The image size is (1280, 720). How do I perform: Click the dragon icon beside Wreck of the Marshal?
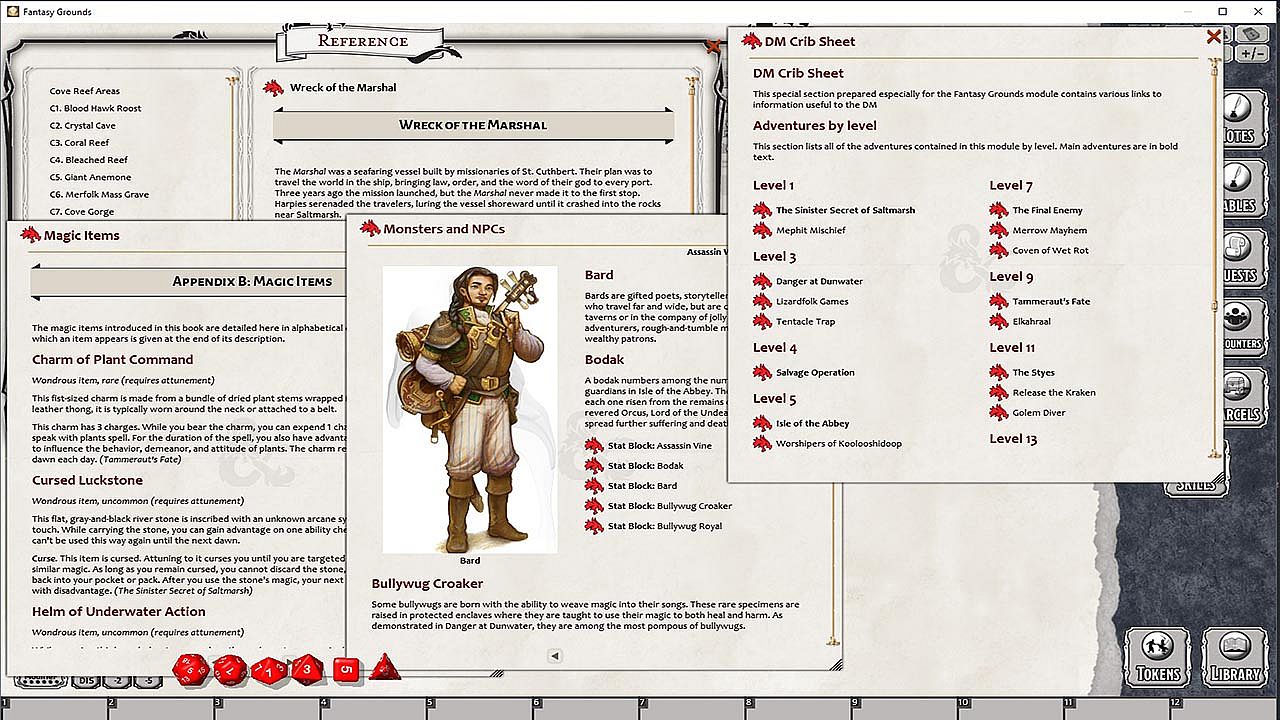[x=274, y=87]
